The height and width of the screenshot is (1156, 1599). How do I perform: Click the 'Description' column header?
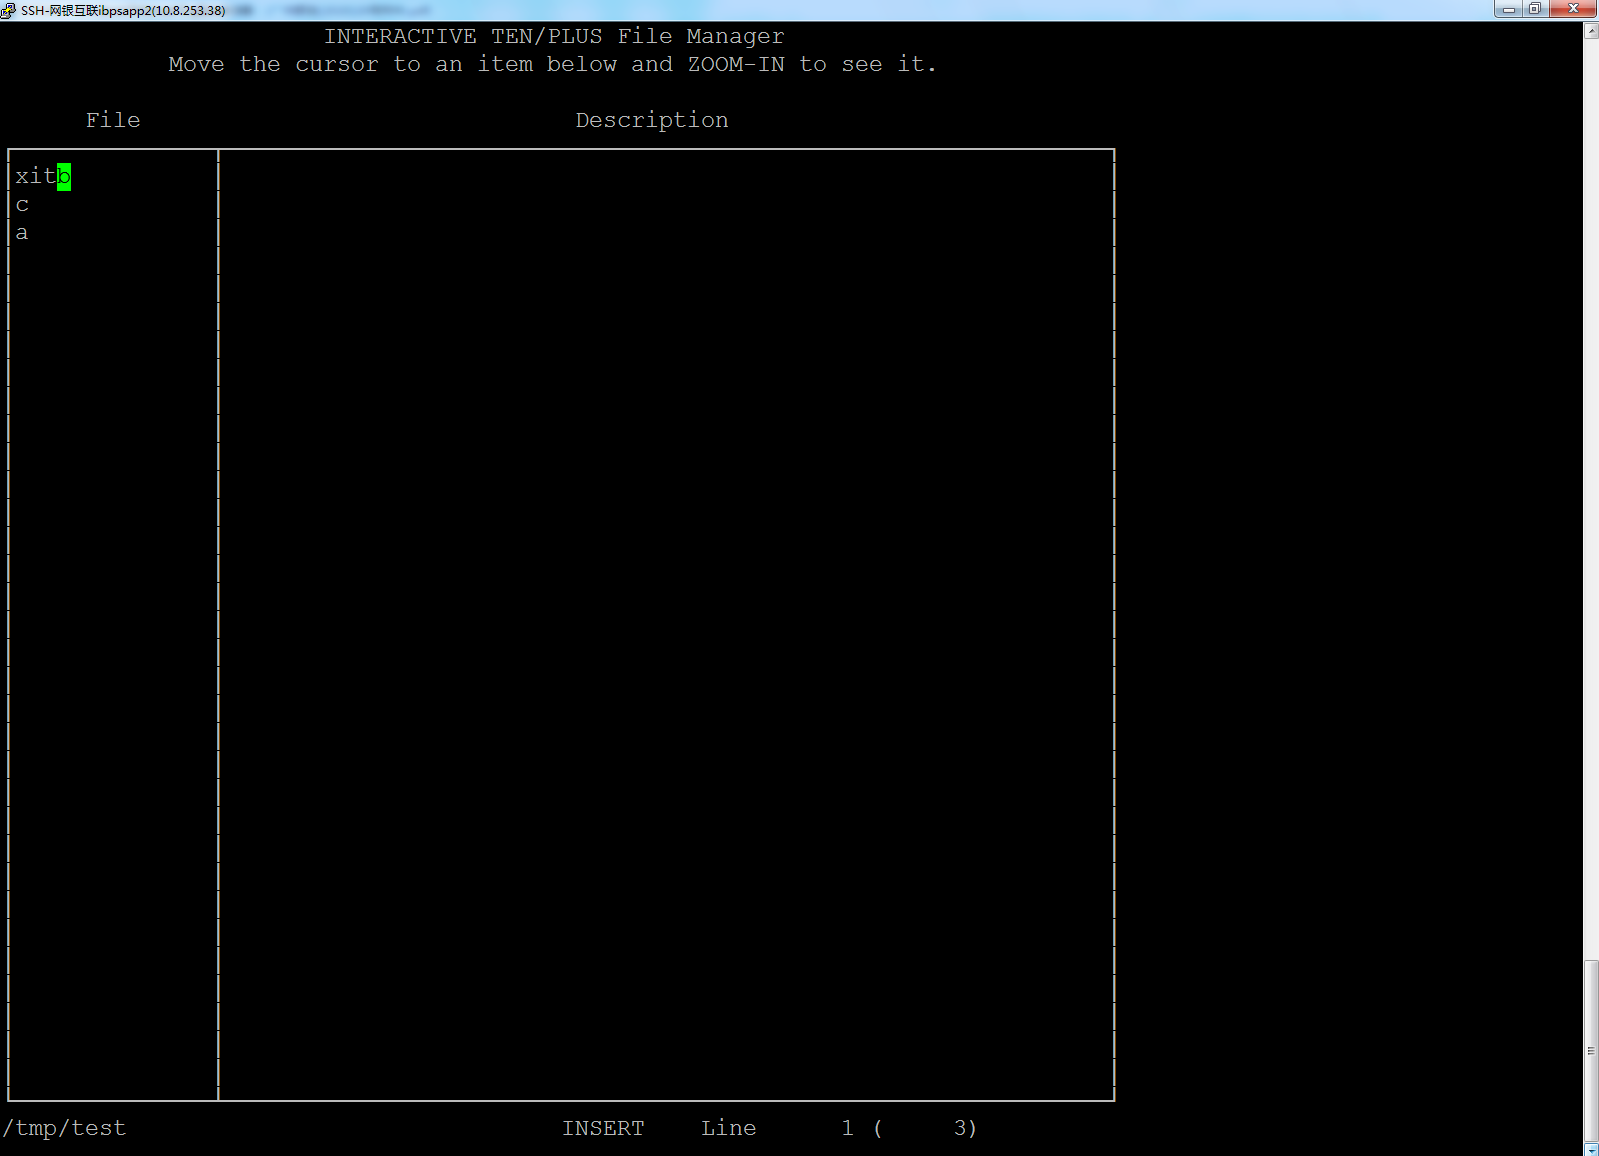pos(651,120)
